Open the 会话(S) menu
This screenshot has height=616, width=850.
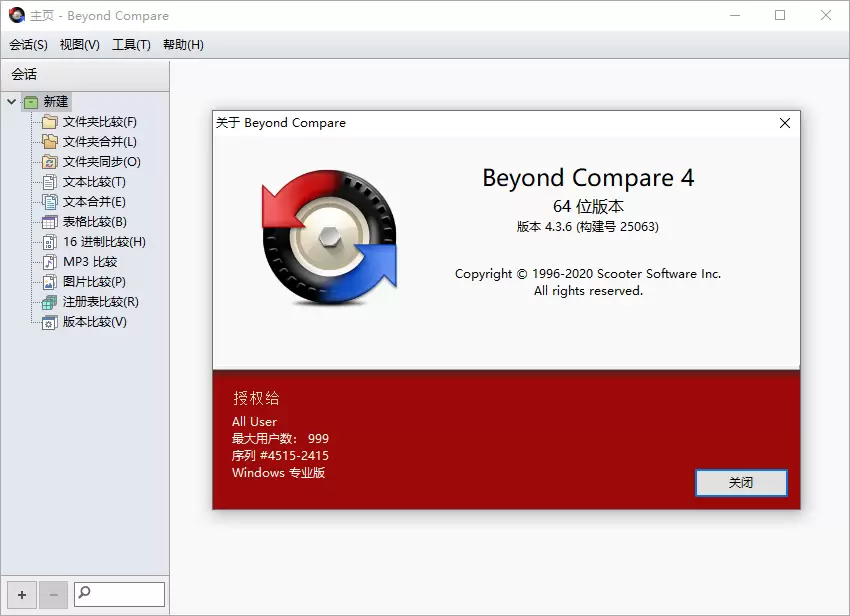(28, 45)
